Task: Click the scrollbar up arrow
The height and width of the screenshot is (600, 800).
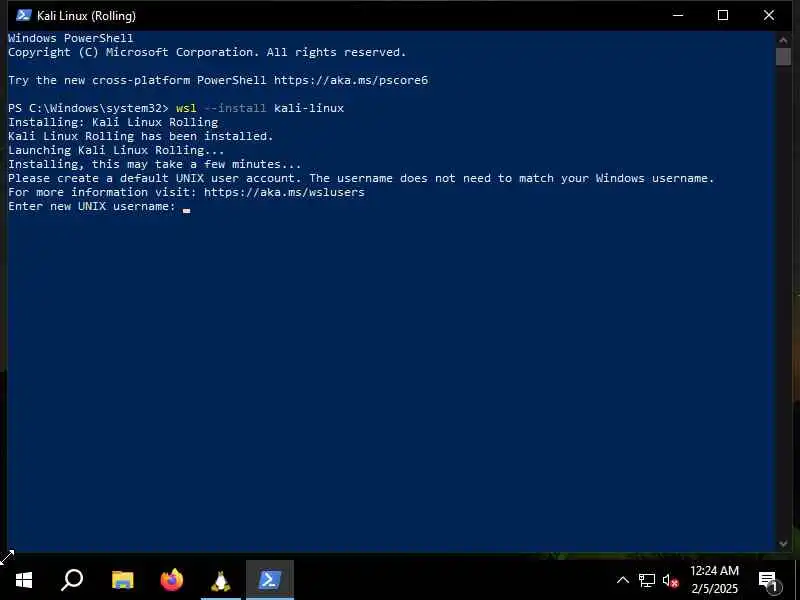Action: click(x=783, y=40)
